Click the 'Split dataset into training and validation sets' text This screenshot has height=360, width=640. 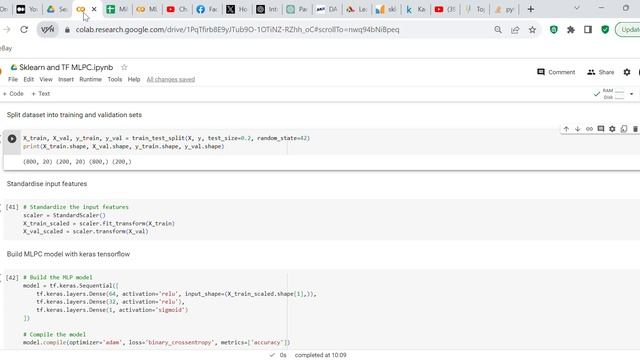74,115
